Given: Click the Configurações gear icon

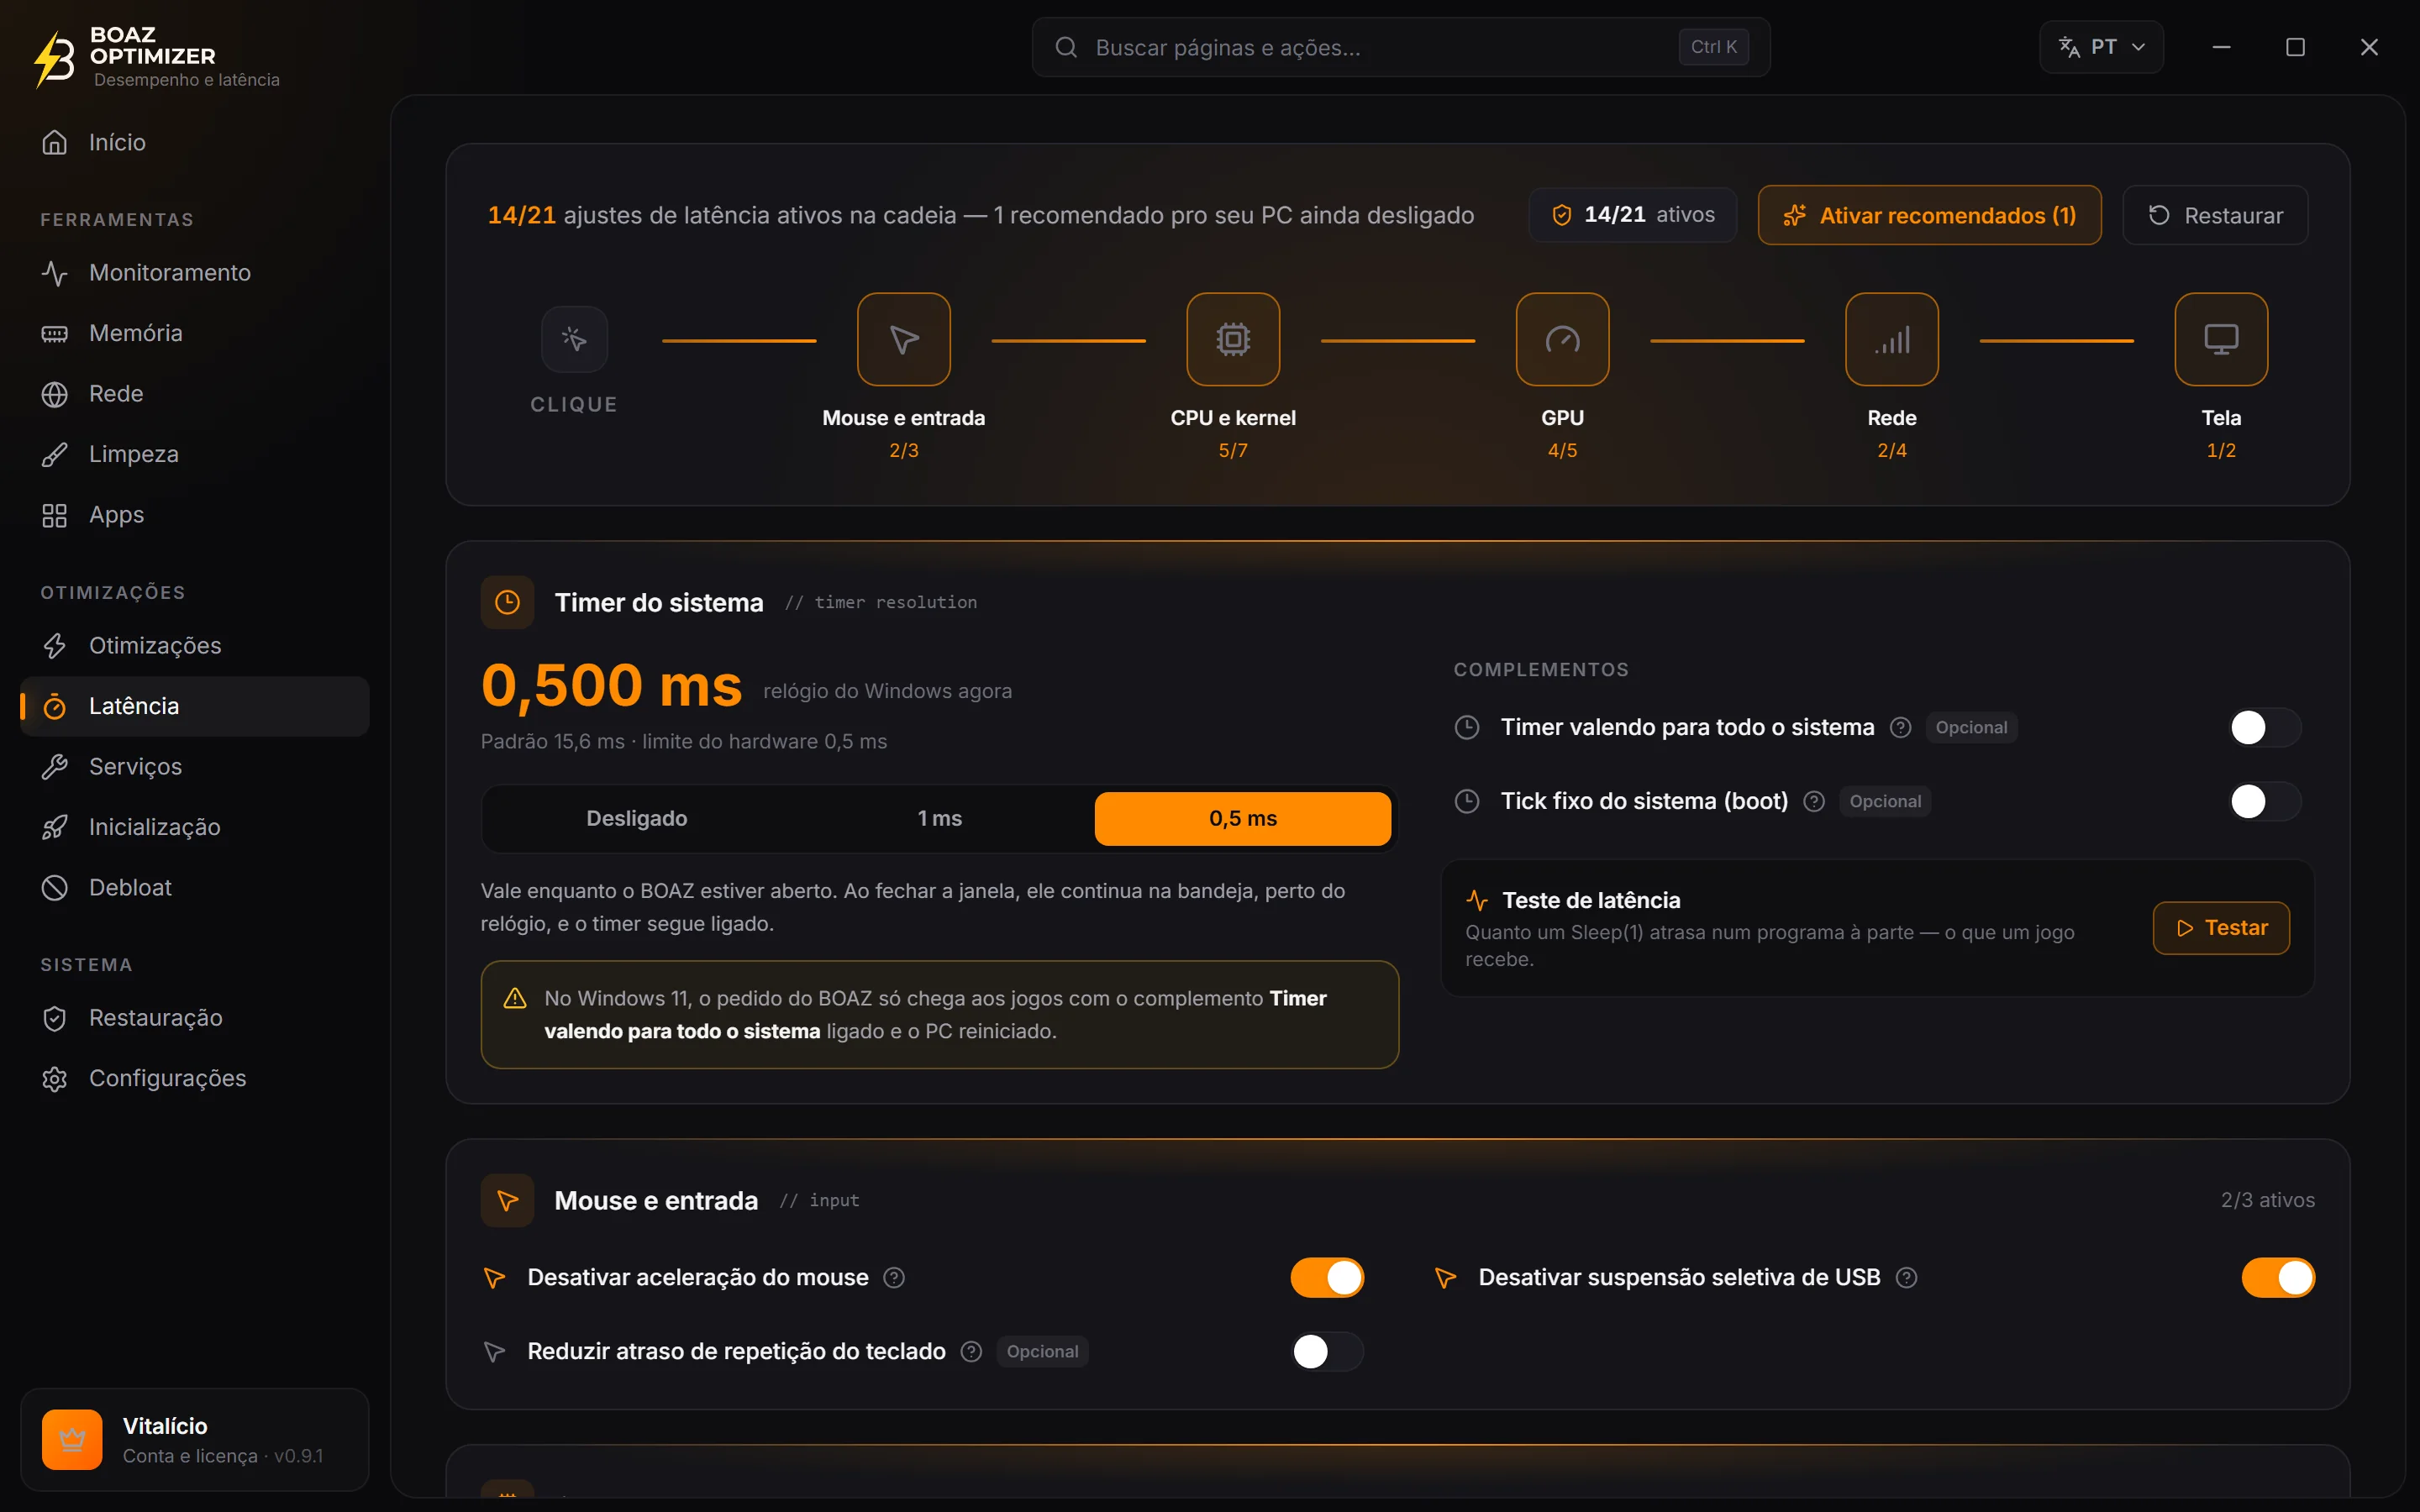Looking at the screenshot, I should (54, 1079).
